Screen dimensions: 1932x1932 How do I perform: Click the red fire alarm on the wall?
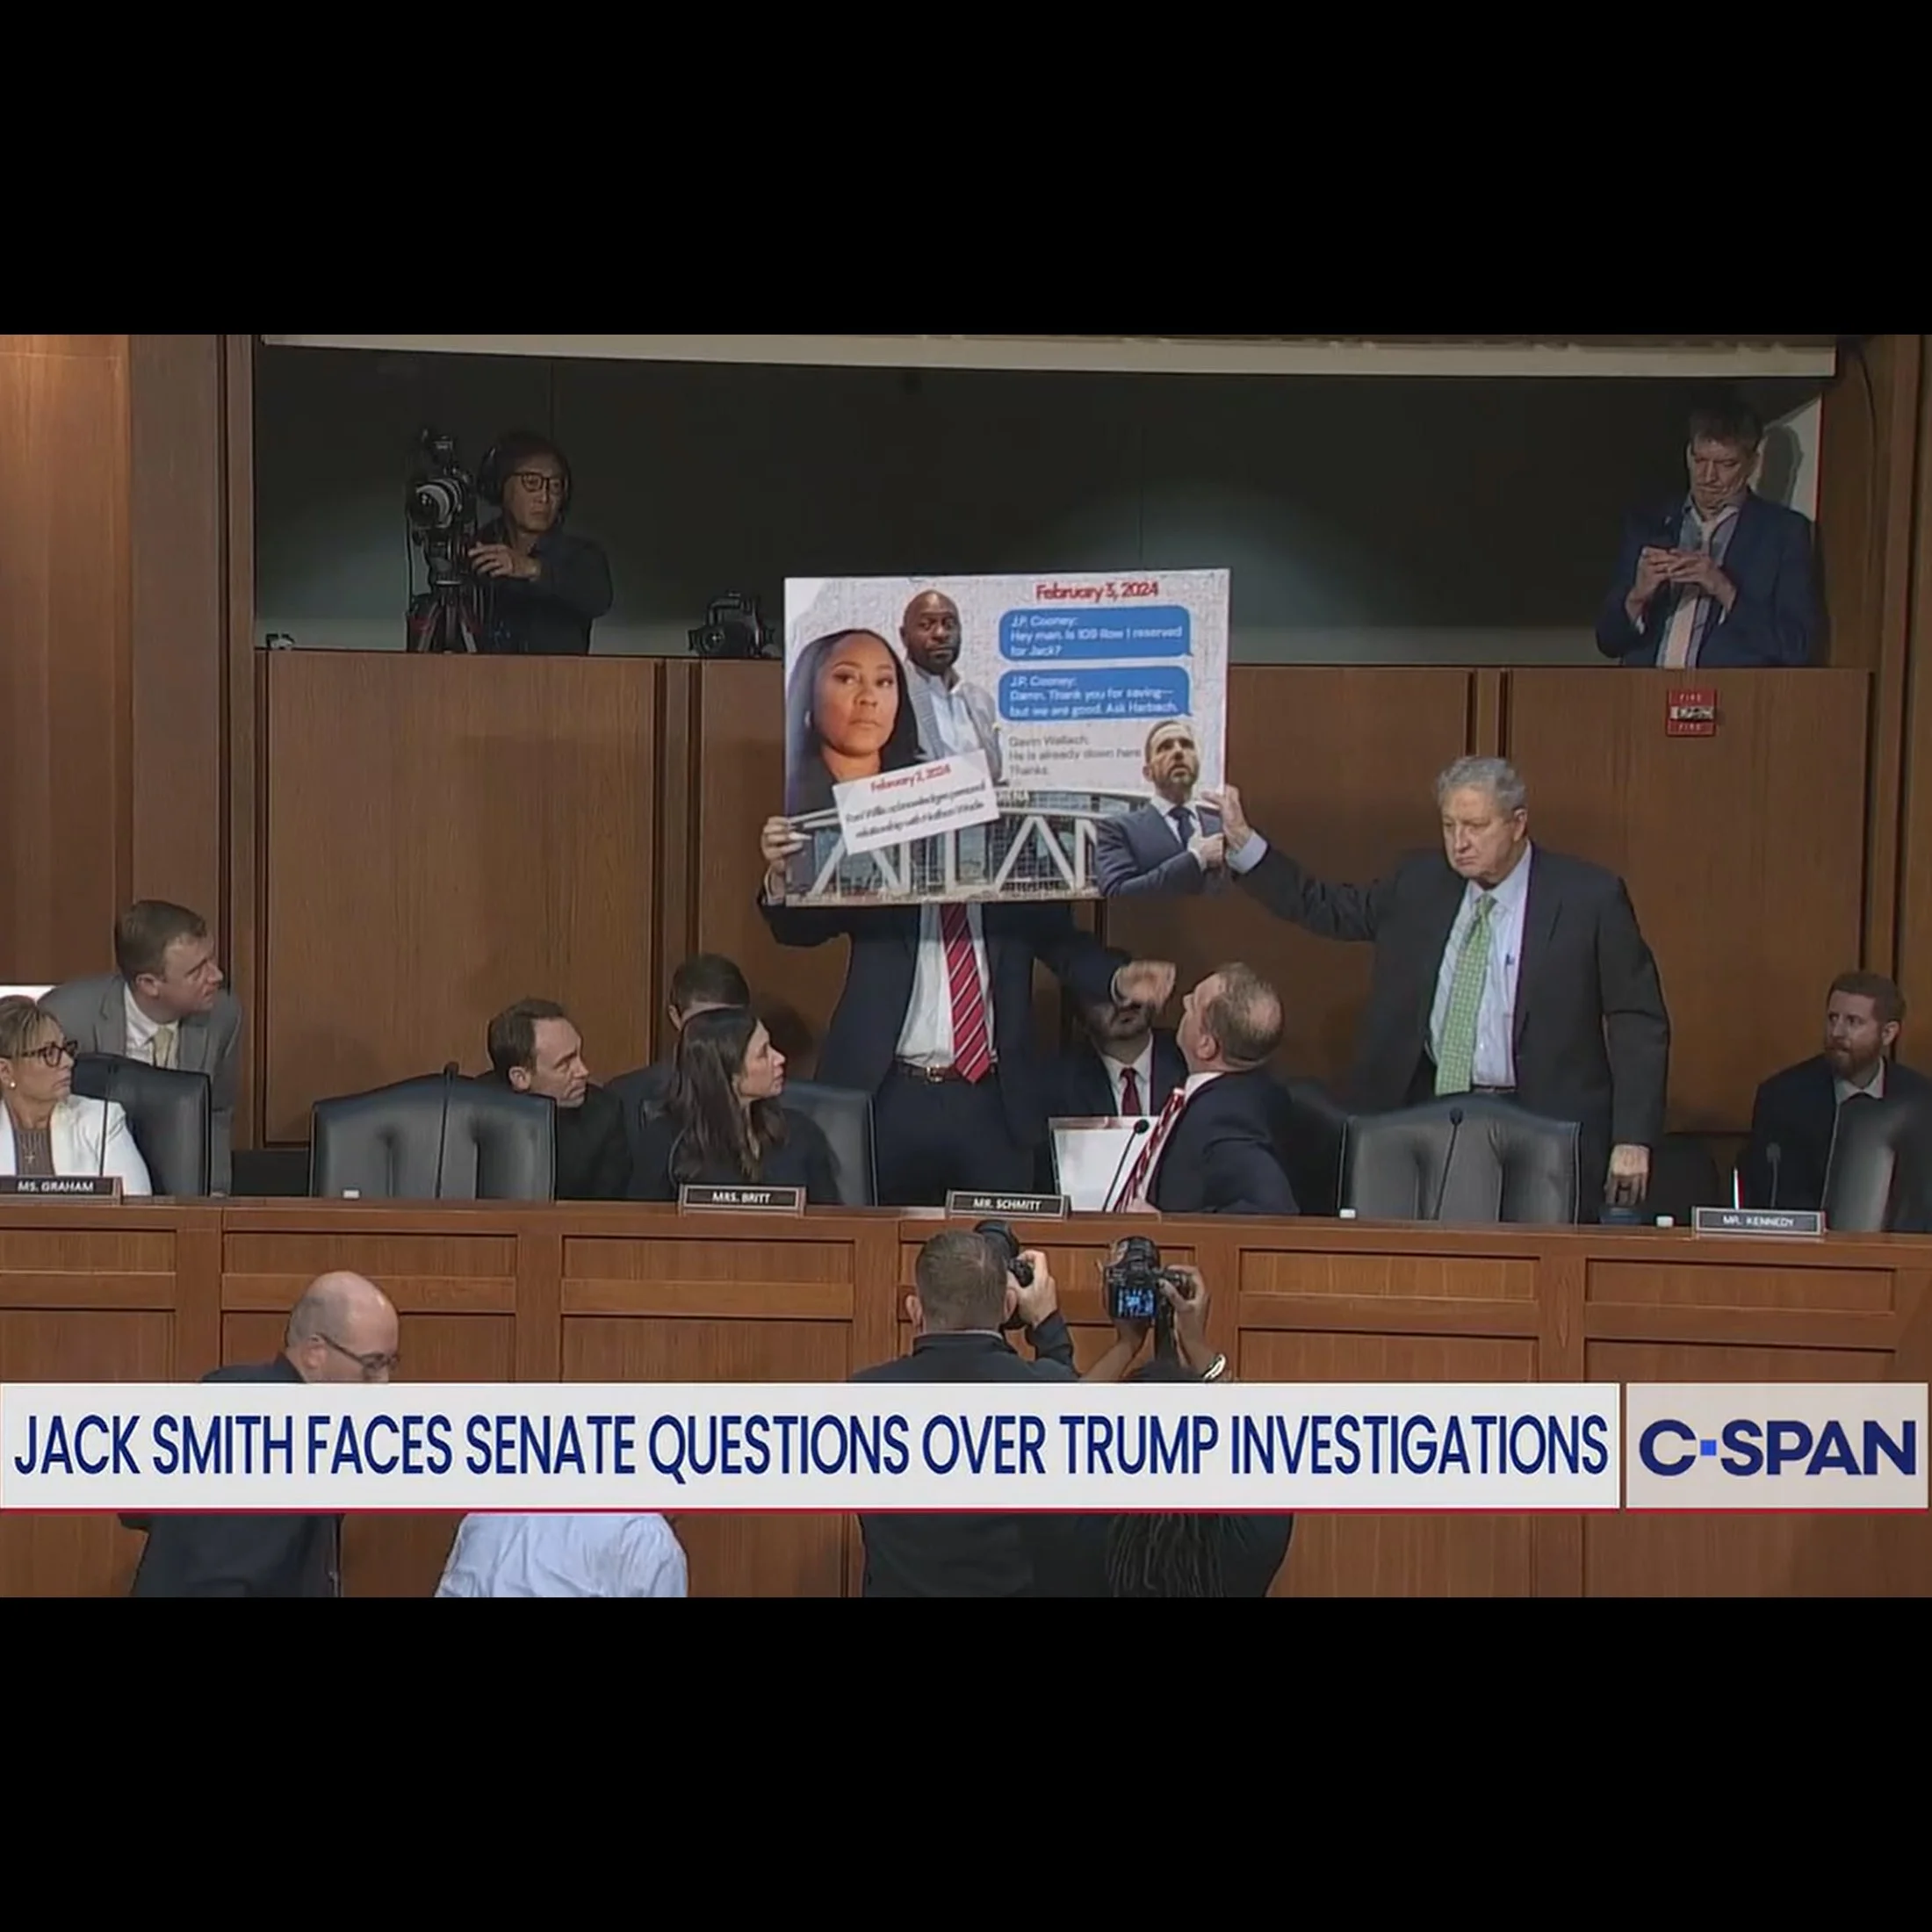click(x=1691, y=711)
